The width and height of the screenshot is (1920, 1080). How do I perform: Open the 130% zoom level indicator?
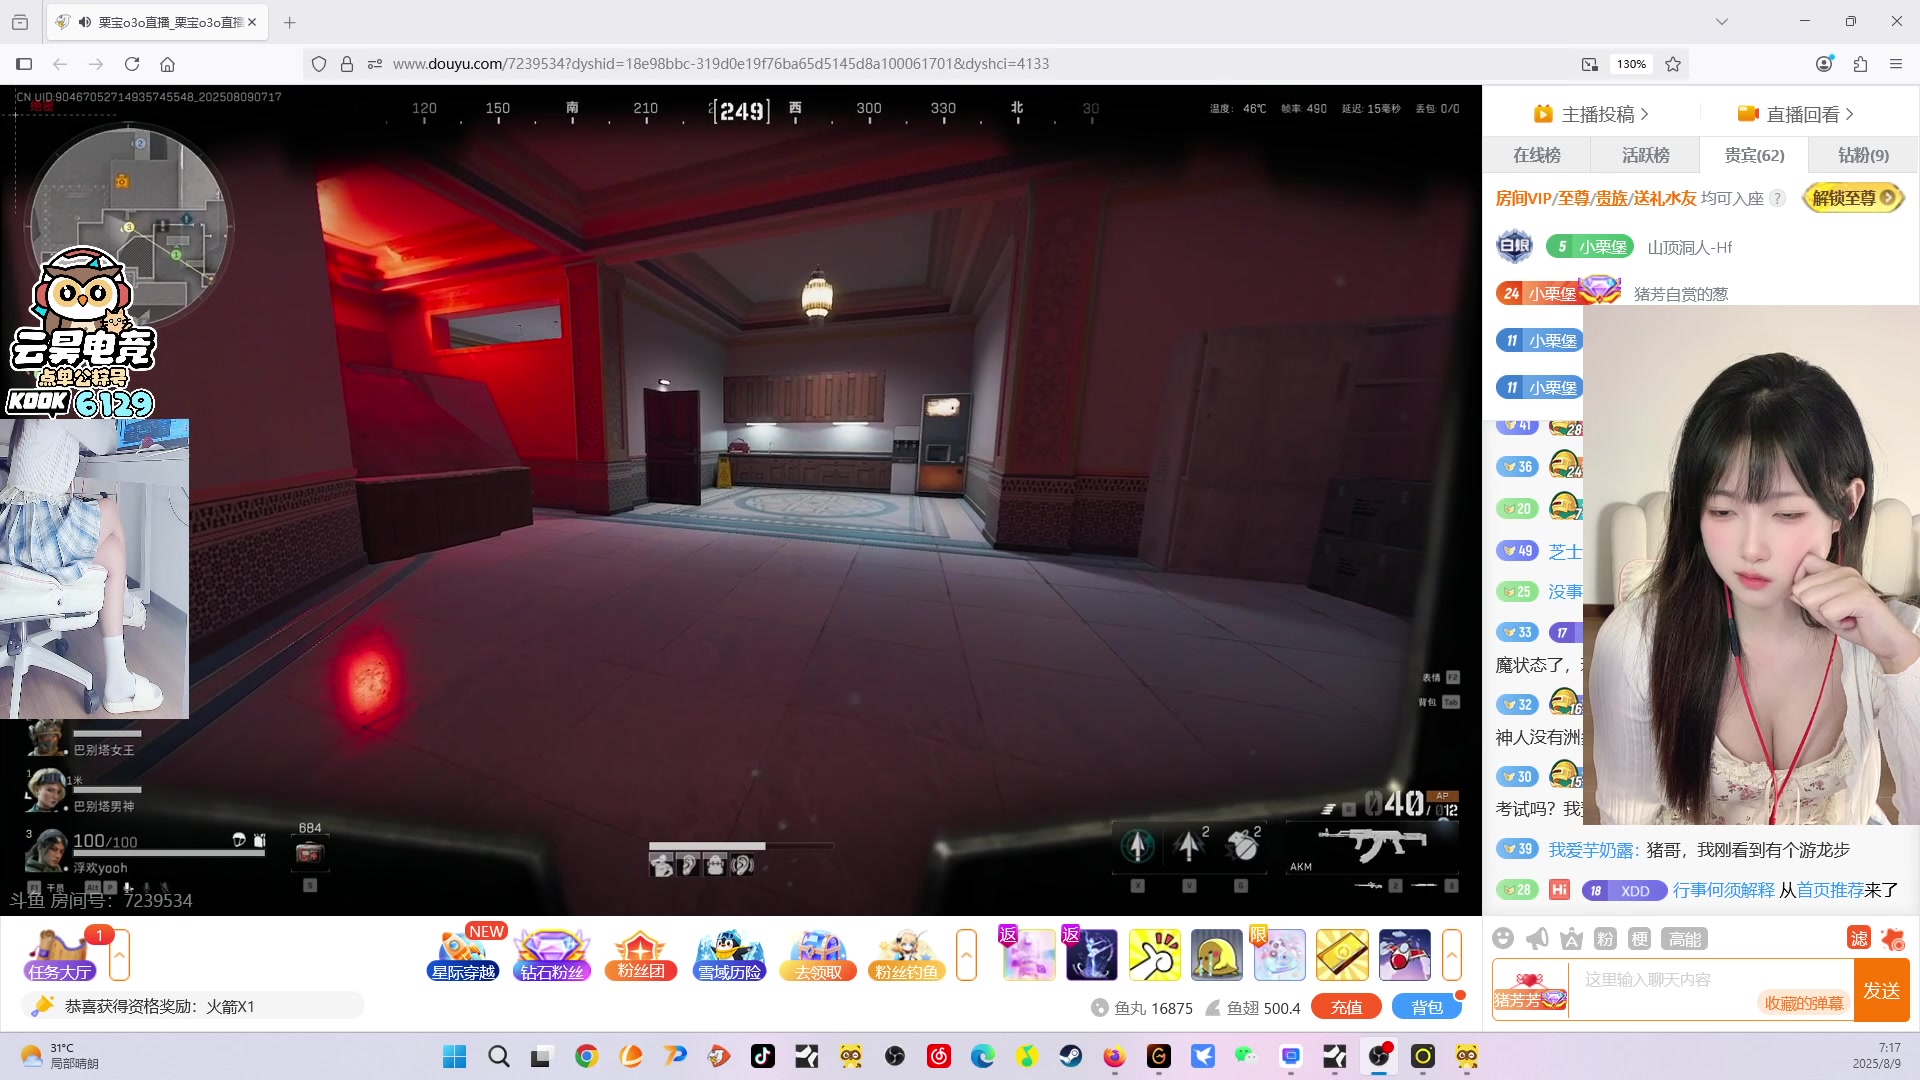point(1631,64)
